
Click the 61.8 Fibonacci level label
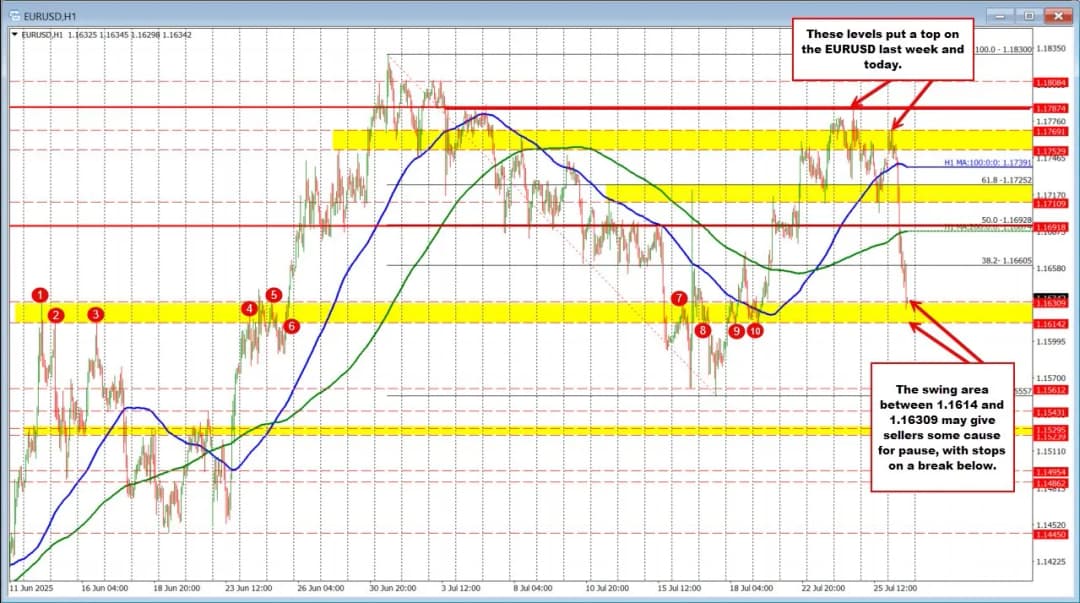[x=1002, y=180]
